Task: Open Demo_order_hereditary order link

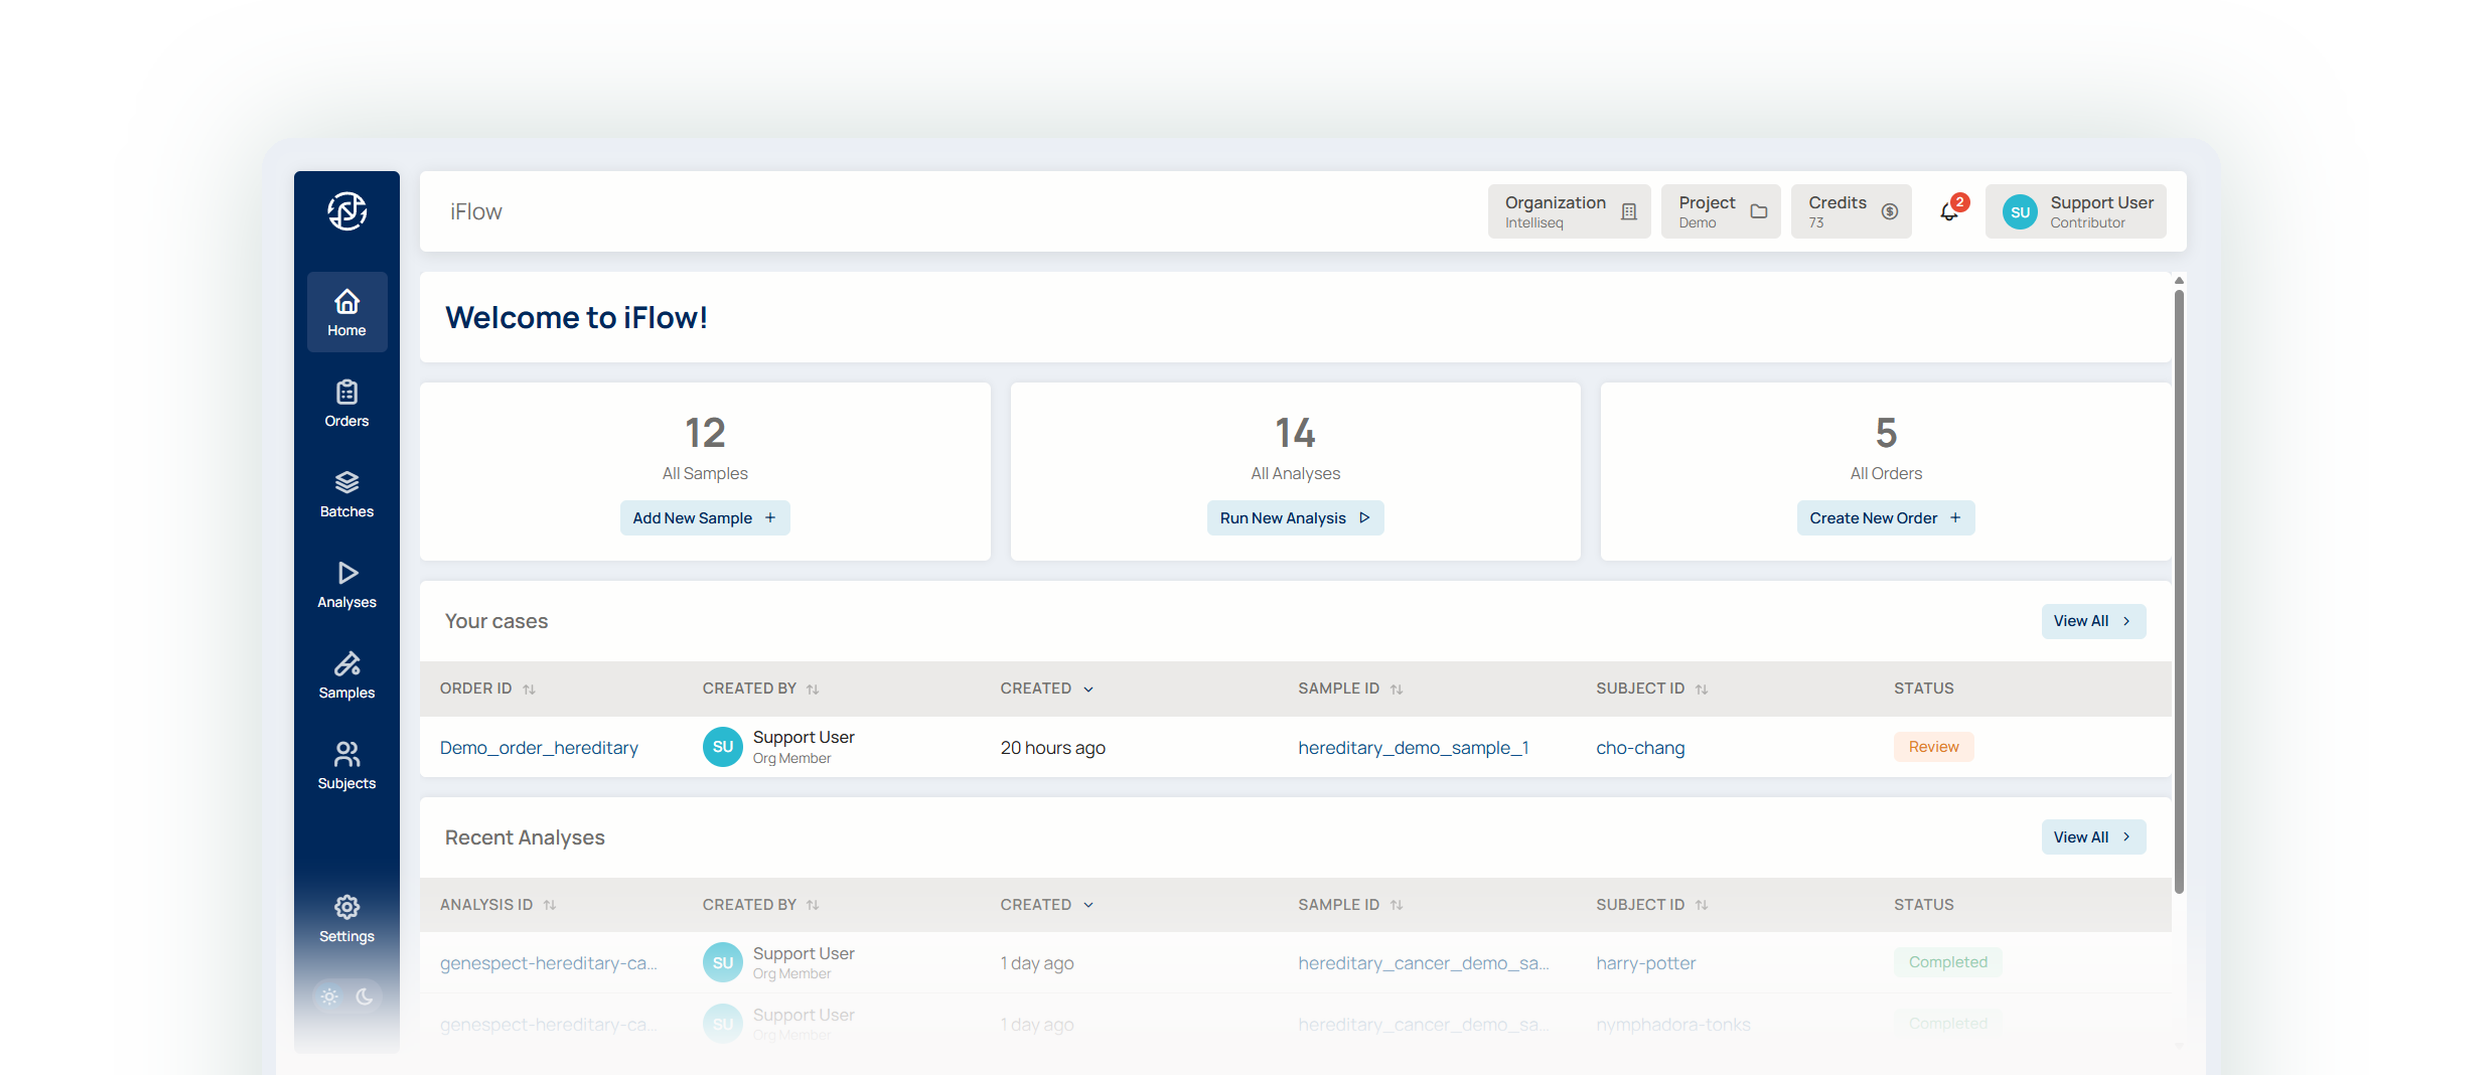Action: [539, 747]
